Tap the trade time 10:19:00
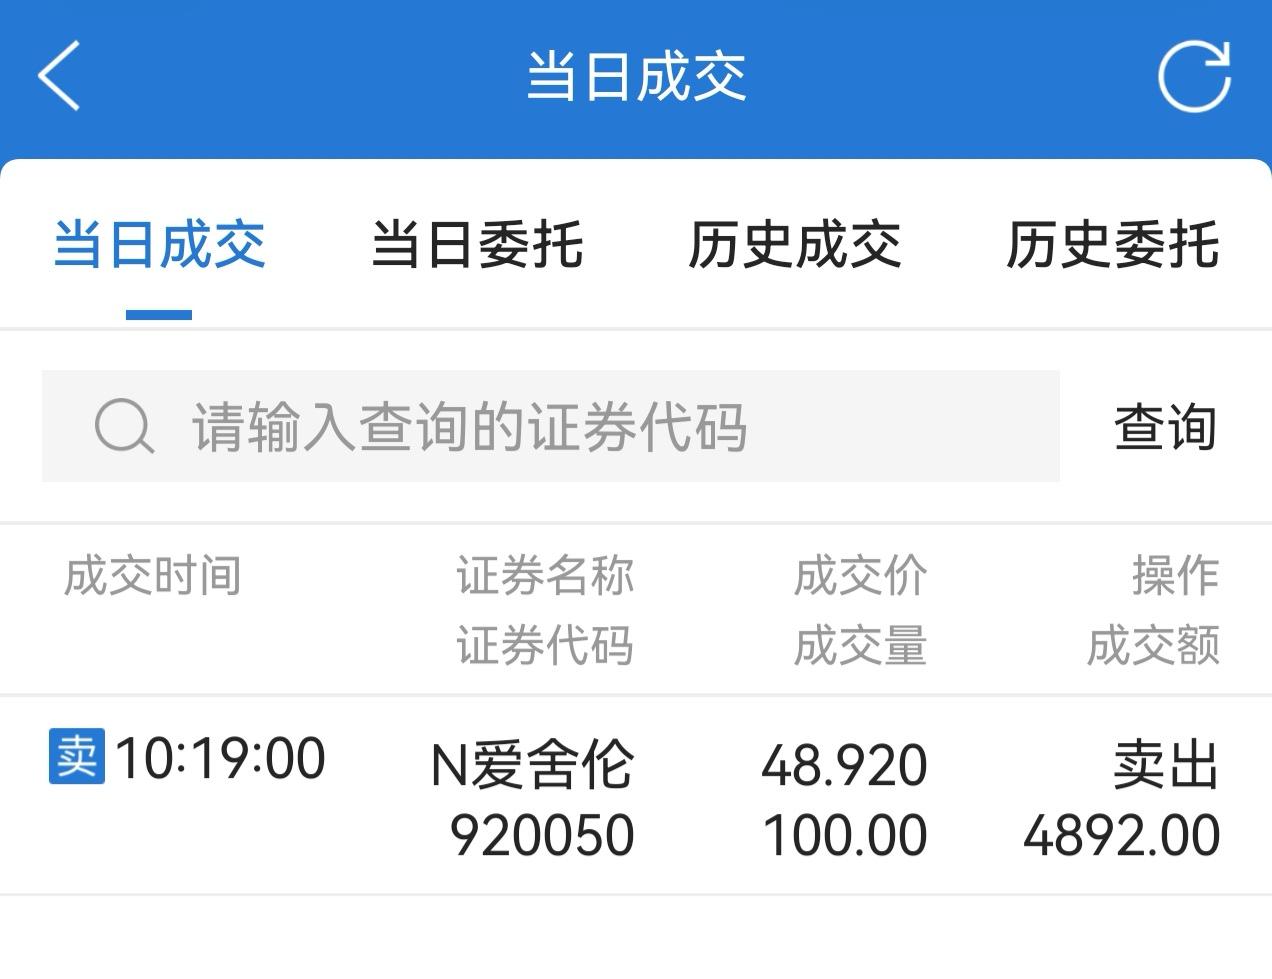Viewport: 1272px width, 979px height. (x=220, y=758)
